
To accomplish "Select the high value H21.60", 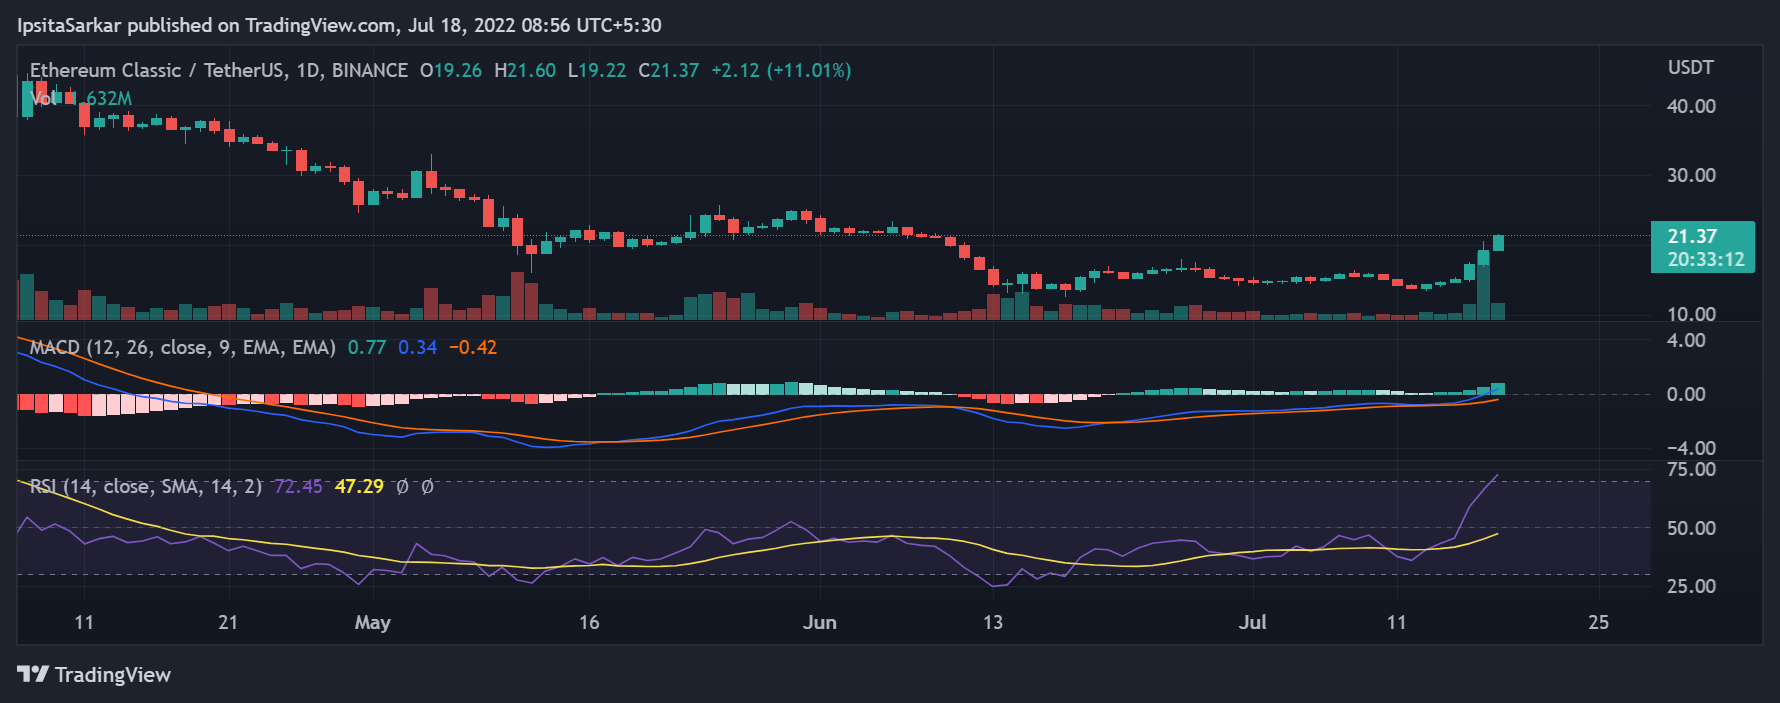I will click(525, 70).
